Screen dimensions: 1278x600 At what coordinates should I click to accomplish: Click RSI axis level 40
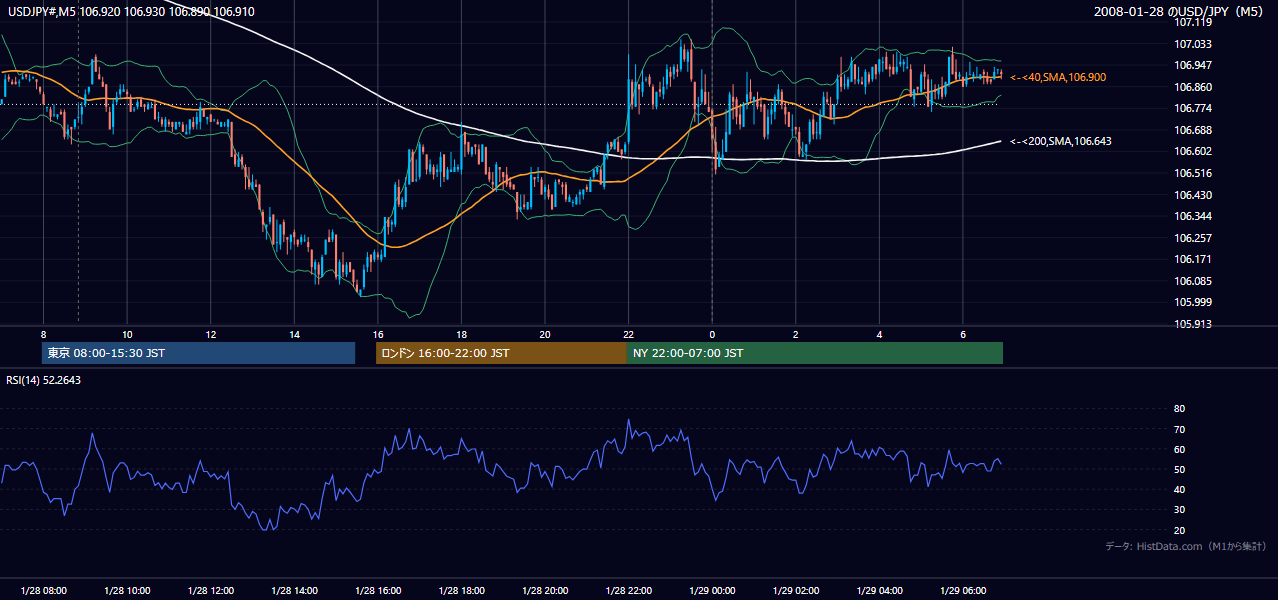tap(1180, 489)
